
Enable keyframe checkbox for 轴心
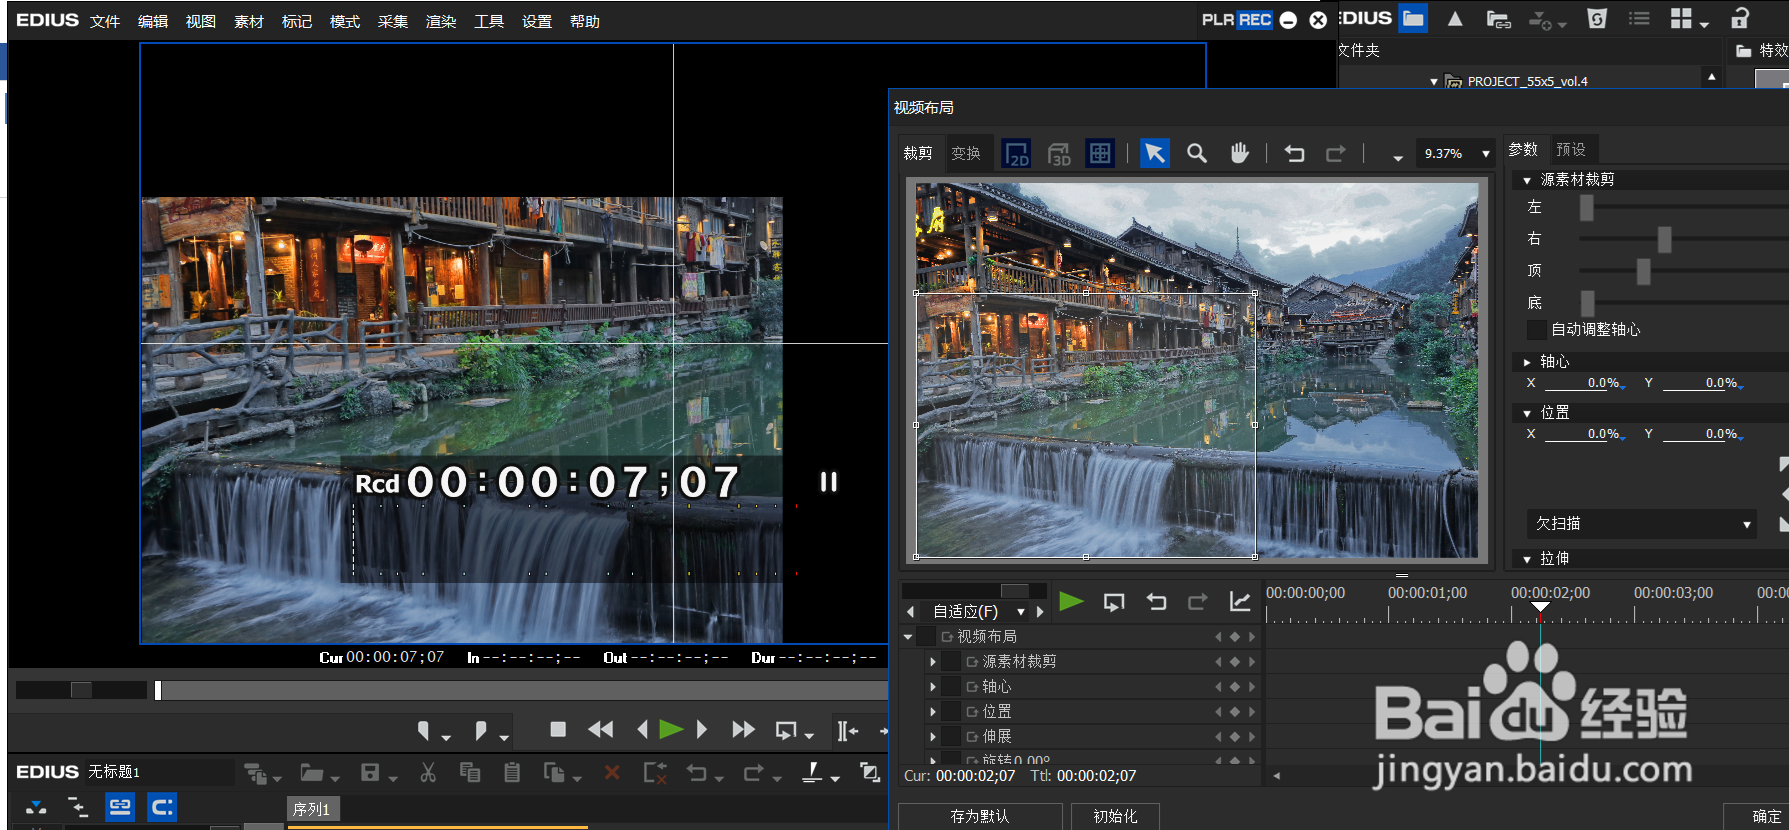[951, 687]
